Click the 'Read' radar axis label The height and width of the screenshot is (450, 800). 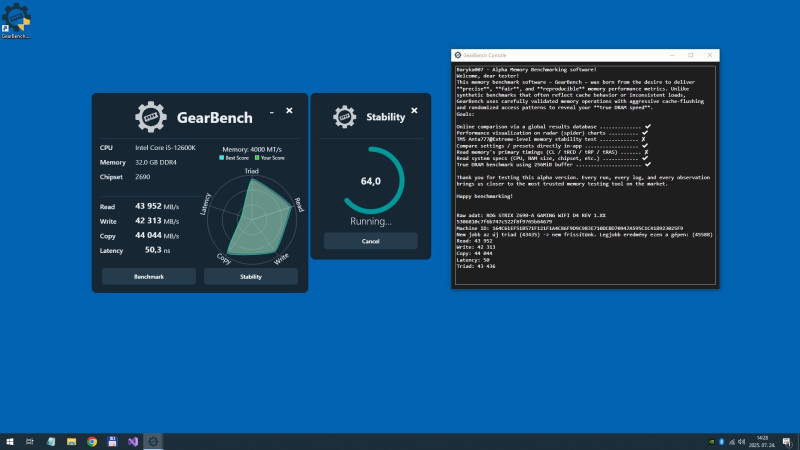(x=299, y=205)
